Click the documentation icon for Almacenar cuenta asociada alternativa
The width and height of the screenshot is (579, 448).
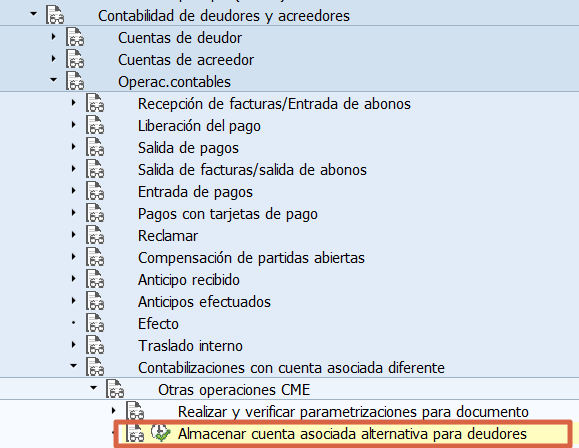tap(135, 433)
